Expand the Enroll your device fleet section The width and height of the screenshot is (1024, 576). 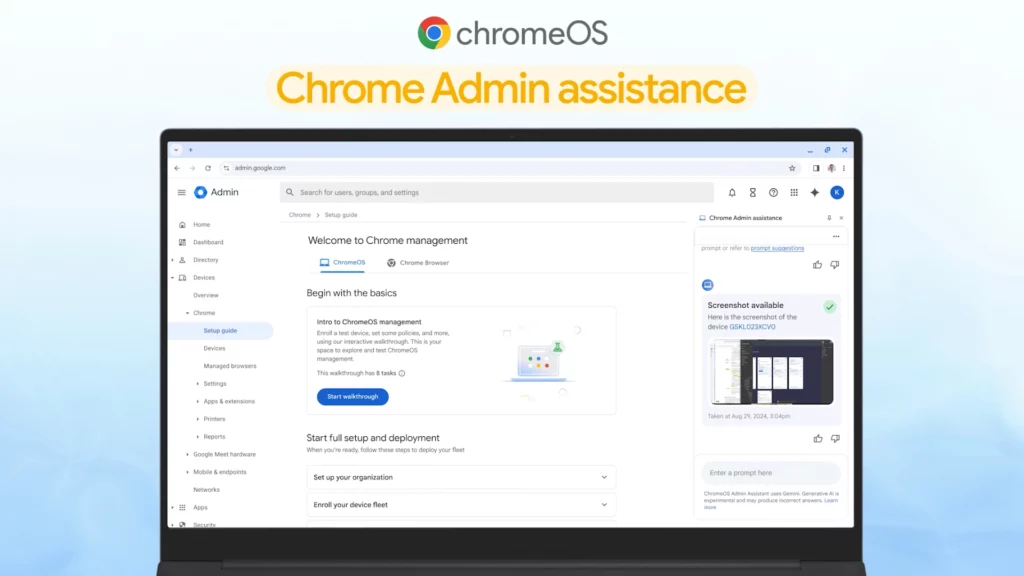(x=604, y=505)
